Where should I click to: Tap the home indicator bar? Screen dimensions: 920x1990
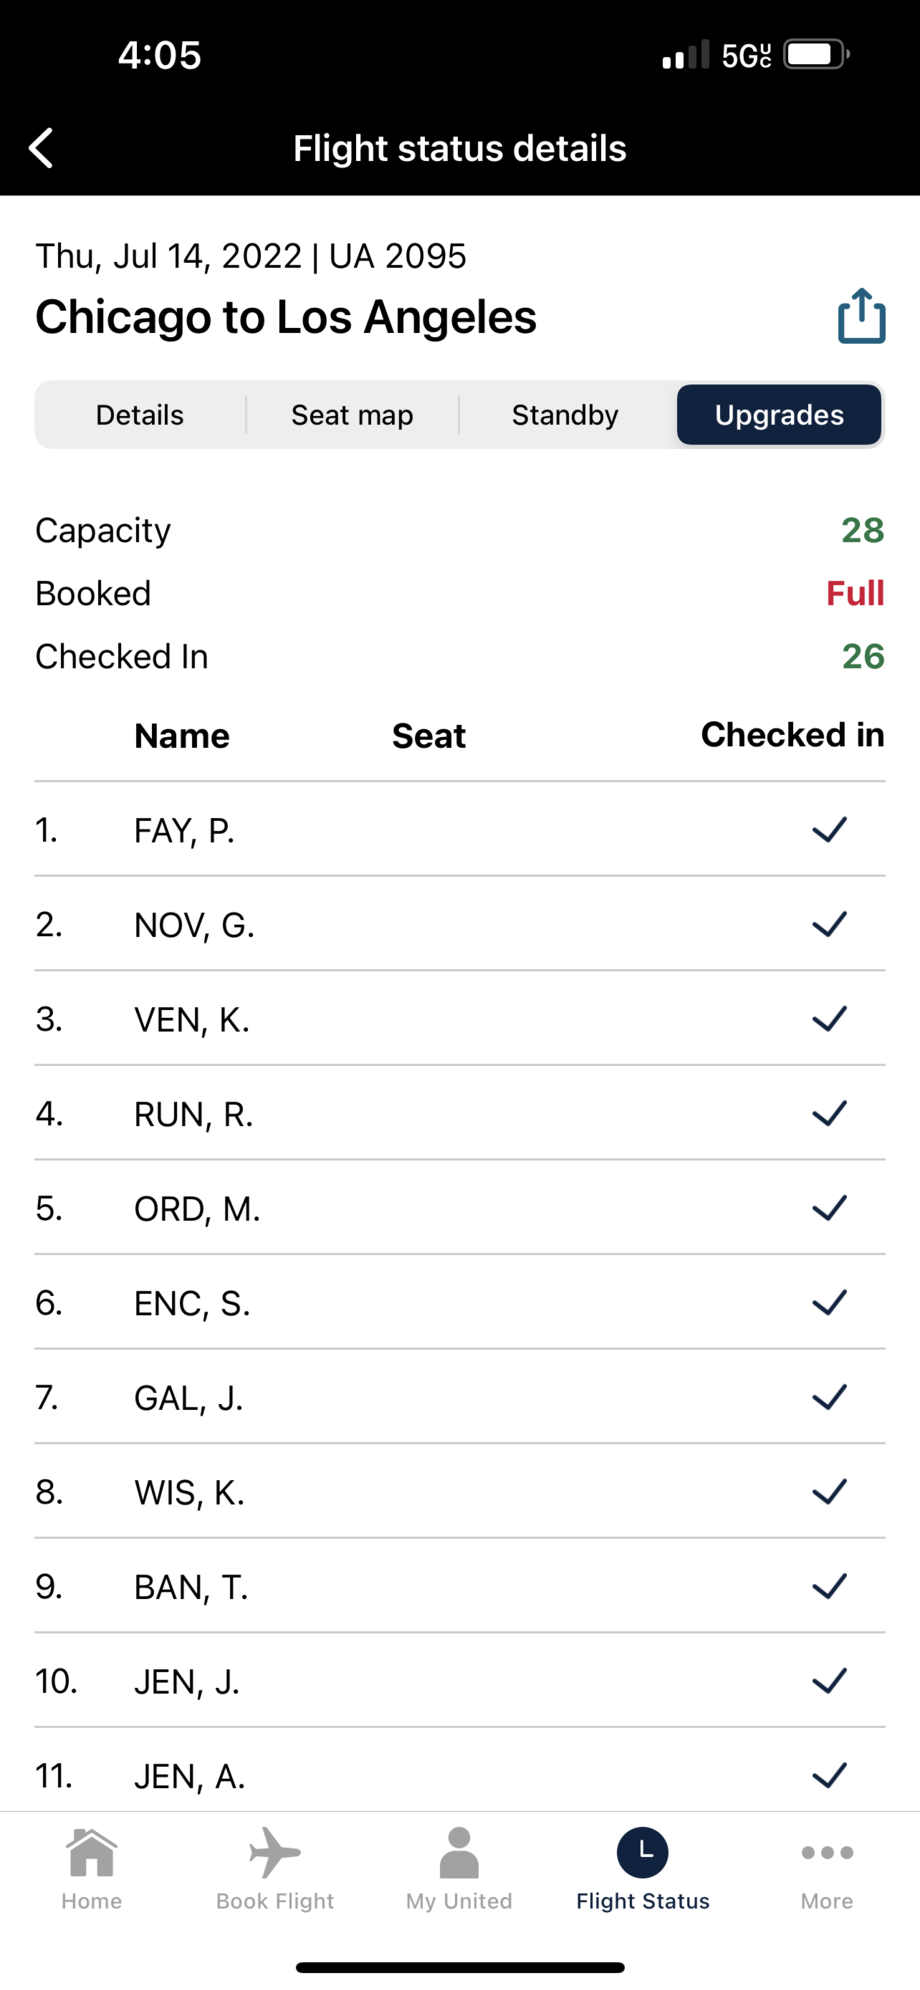click(x=460, y=1967)
